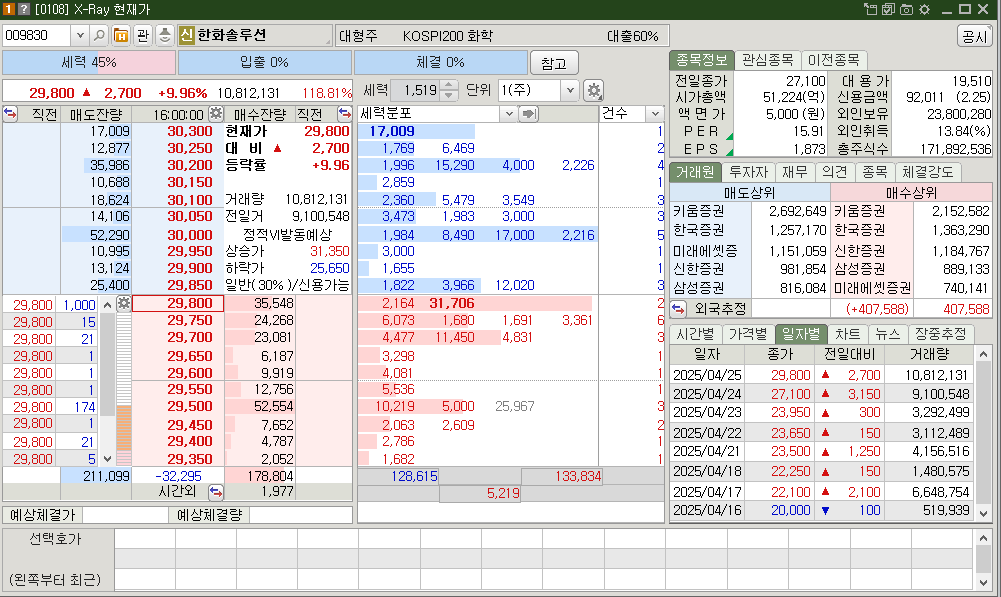Click the question mark help icon
The width and height of the screenshot is (1001, 597).
pos(24,9)
